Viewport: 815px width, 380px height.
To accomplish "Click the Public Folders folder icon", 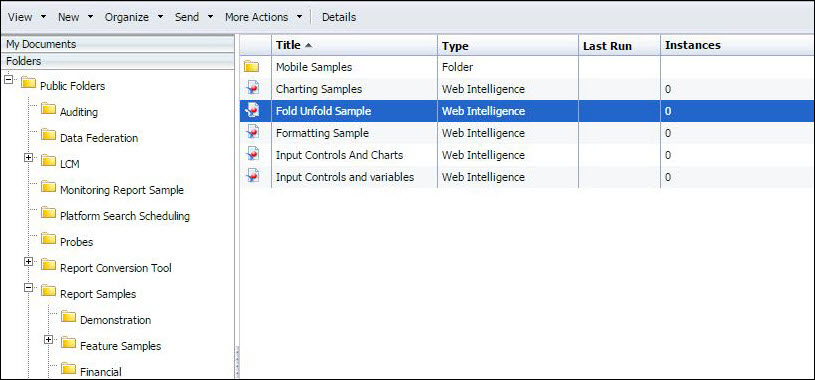I will (28, 83).
